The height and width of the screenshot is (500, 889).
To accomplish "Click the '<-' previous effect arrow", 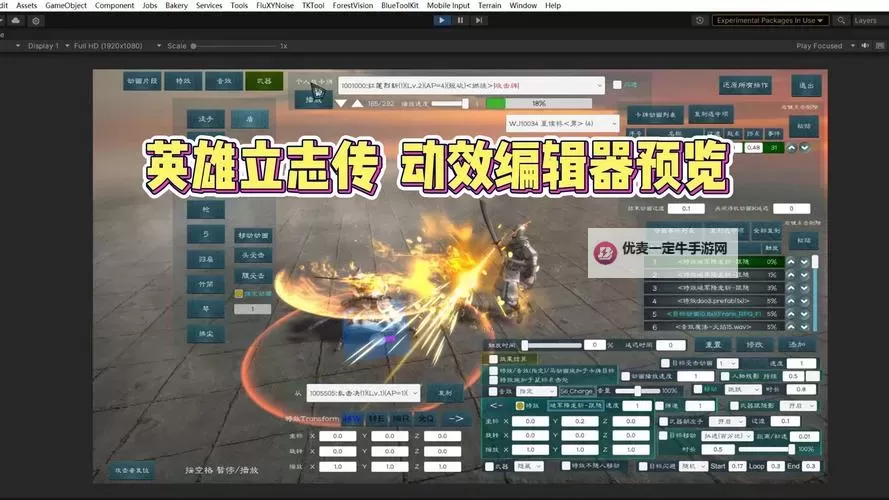I will [496, 405].
